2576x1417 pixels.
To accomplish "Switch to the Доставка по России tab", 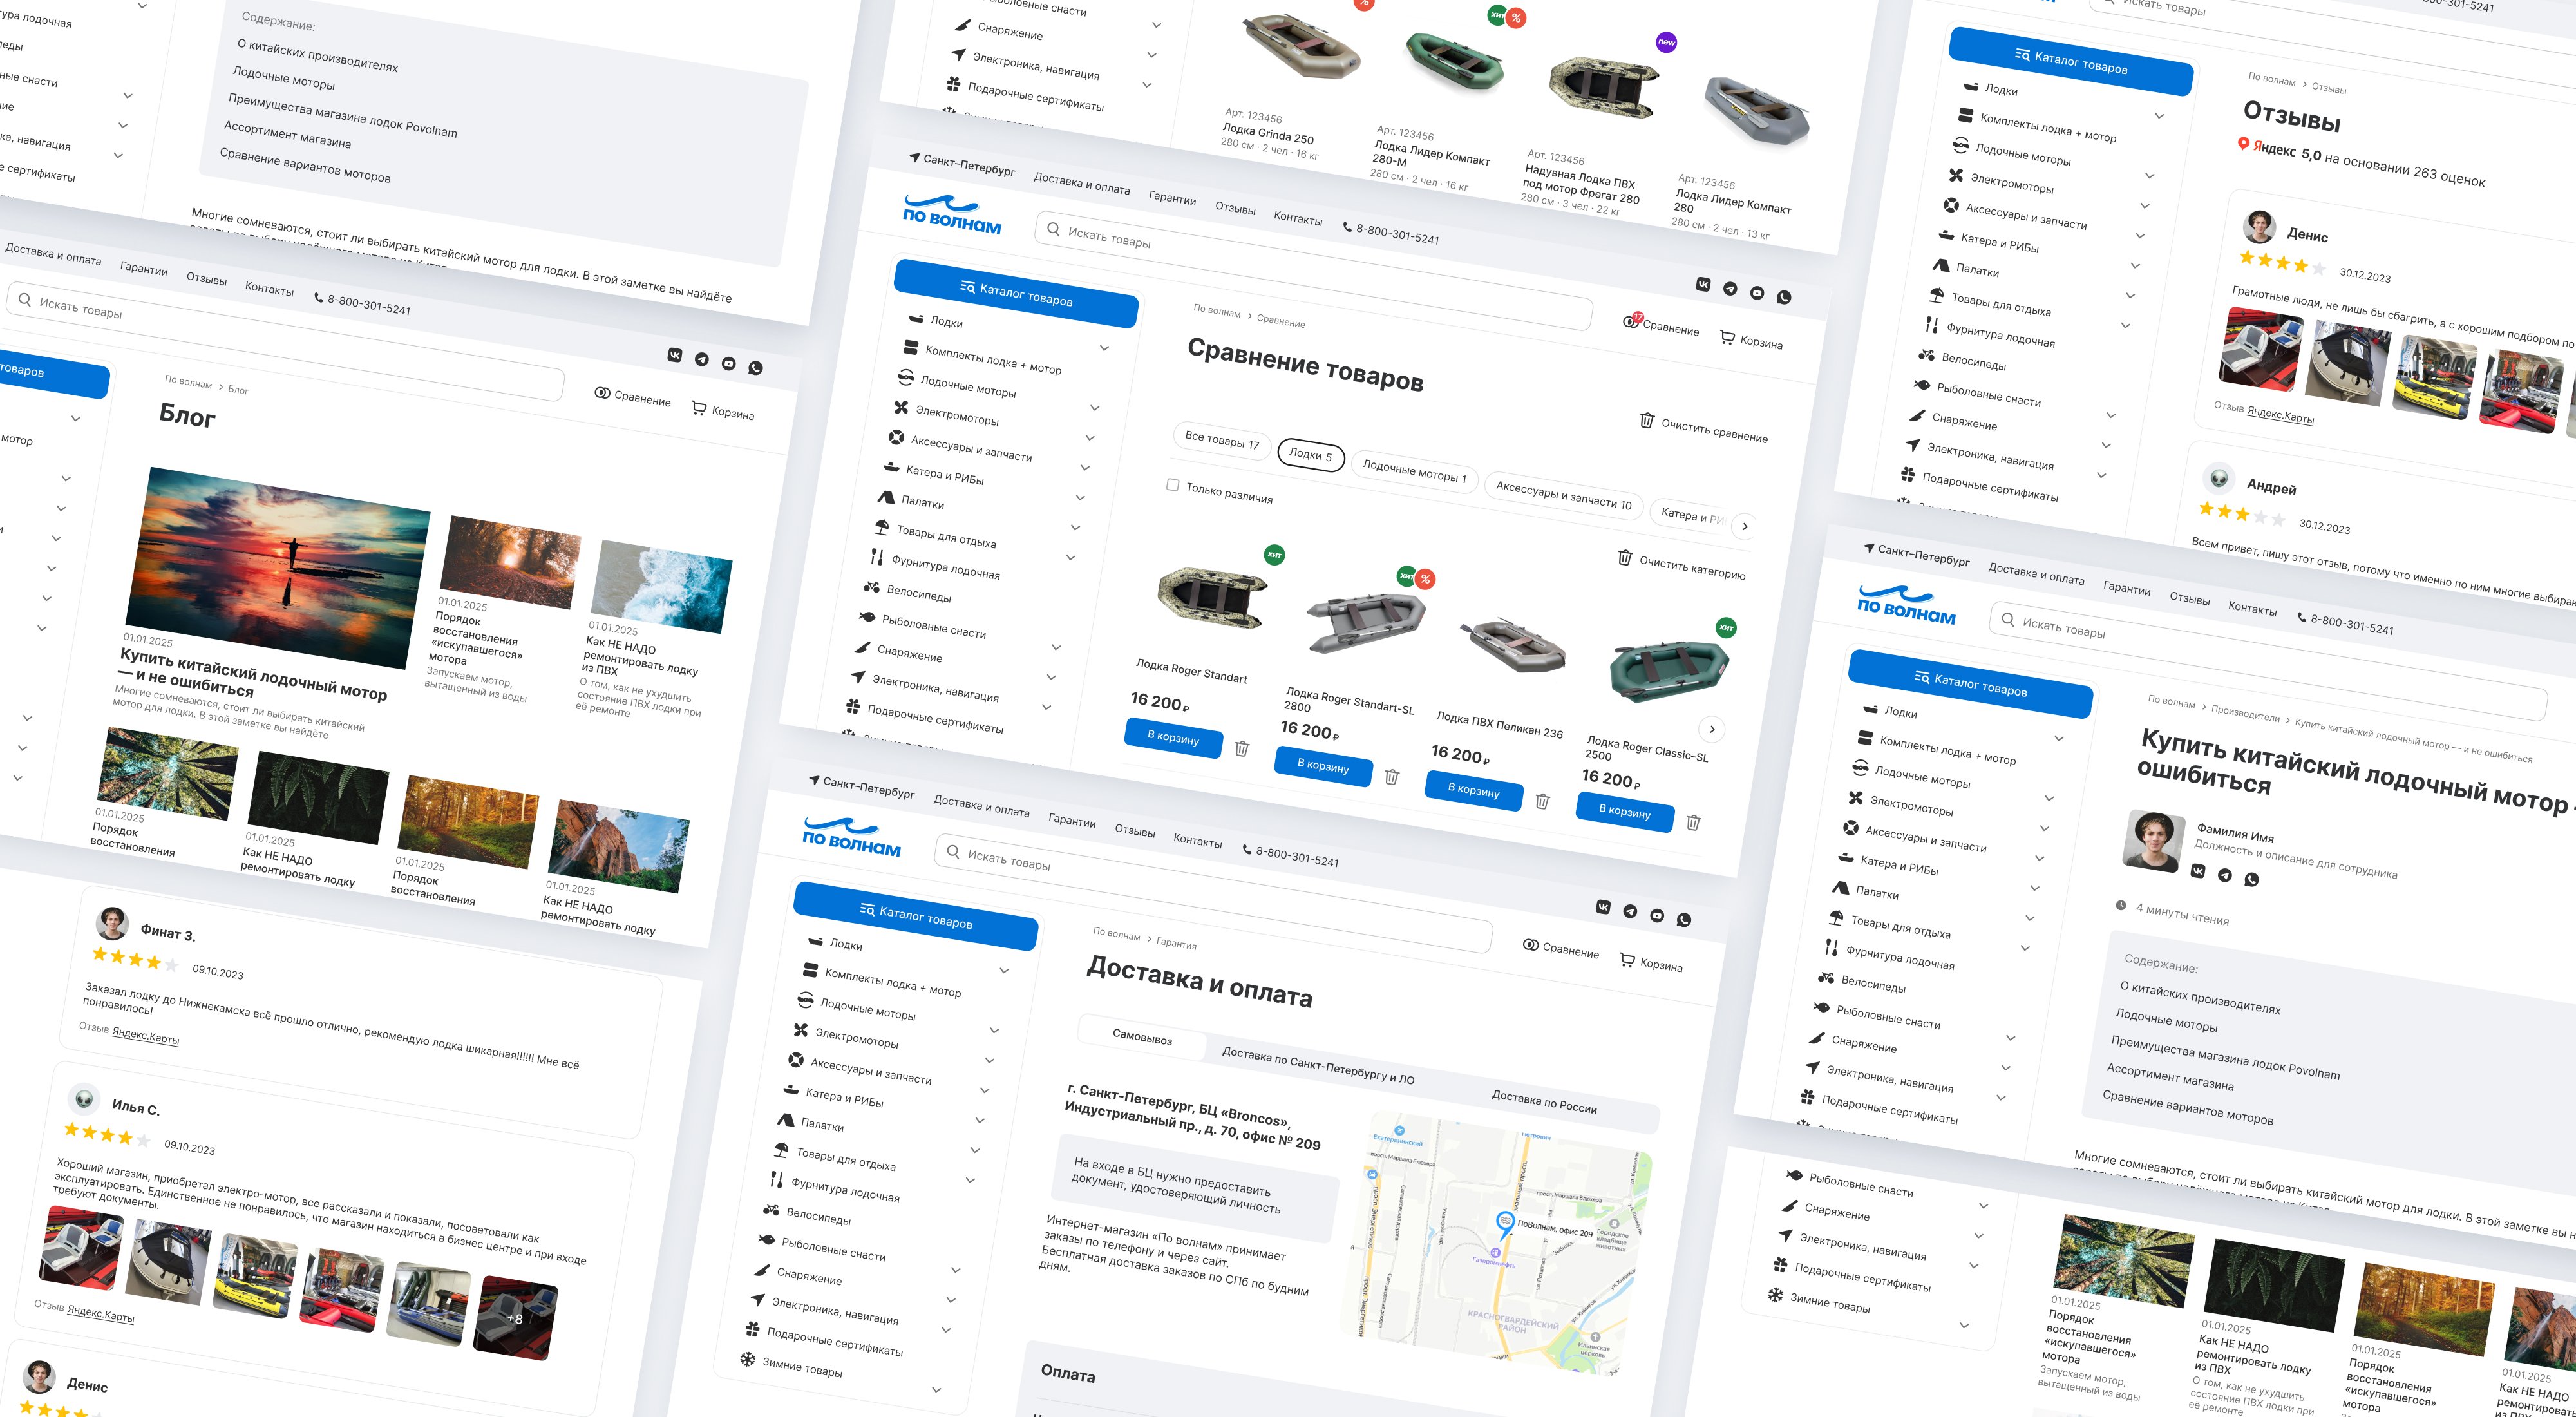I will tap(1543, 1102).
